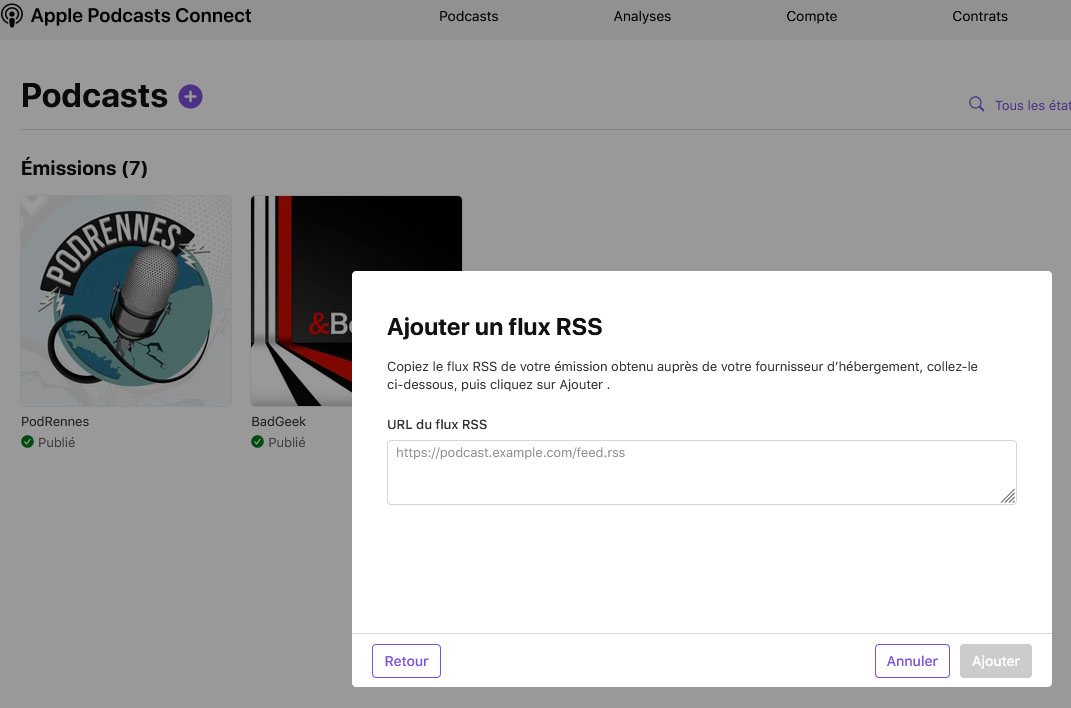The height and width of the screenshot is (708, 1071).
Task: Click BadGeek green published checkmark icon
Action: coord(258,442)
